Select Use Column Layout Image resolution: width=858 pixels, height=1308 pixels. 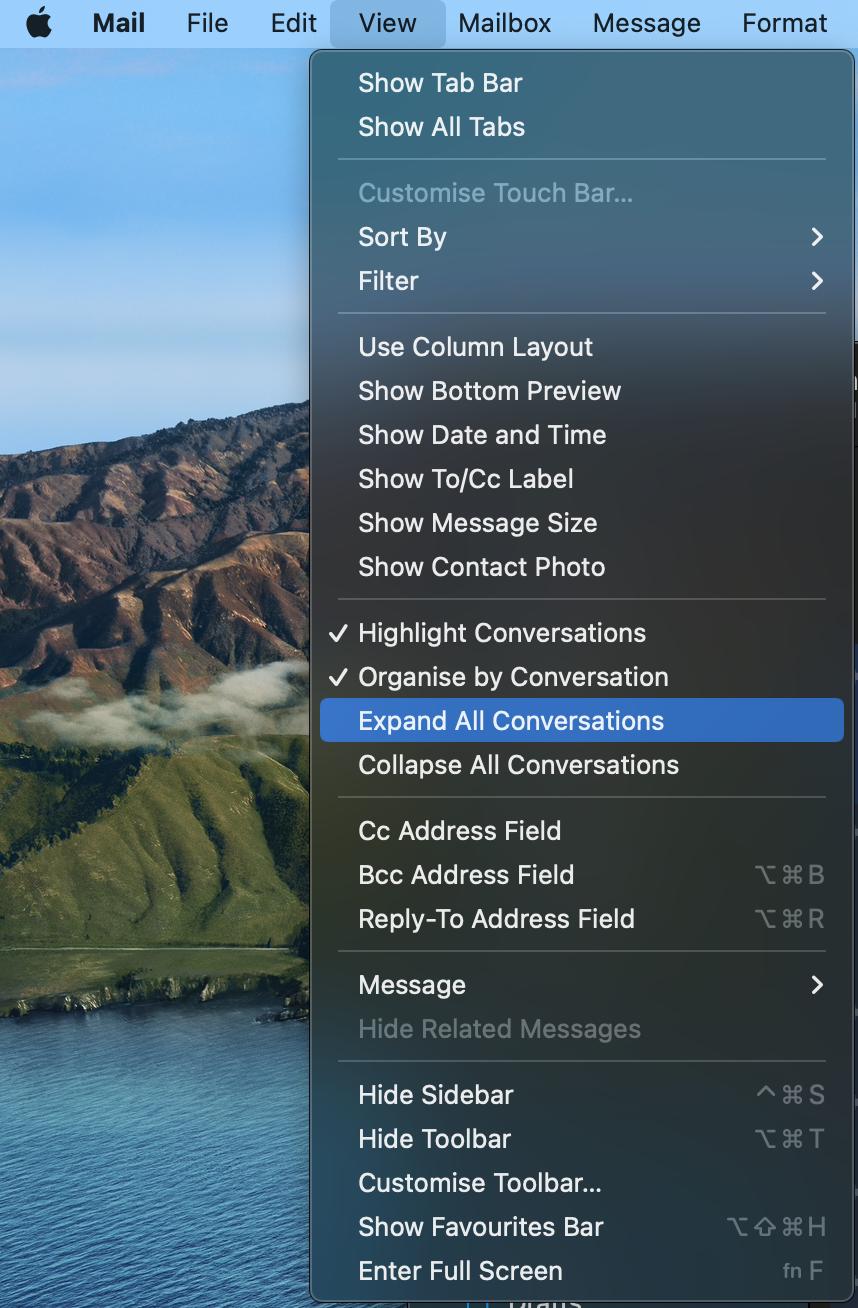(x=582, y=347)
